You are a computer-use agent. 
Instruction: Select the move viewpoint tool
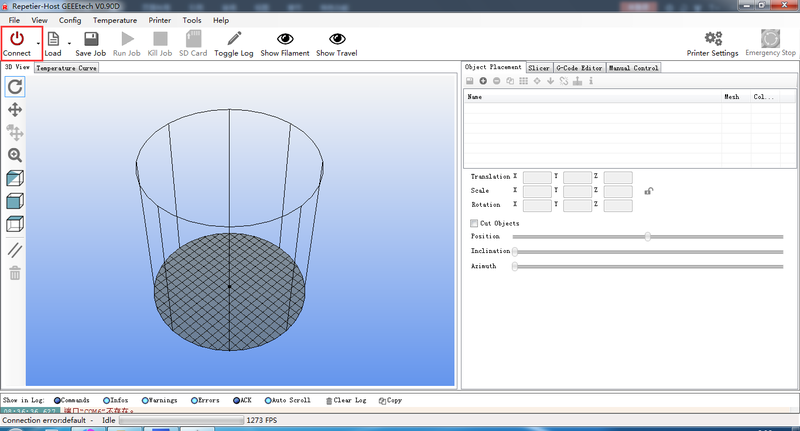[15, 110]
